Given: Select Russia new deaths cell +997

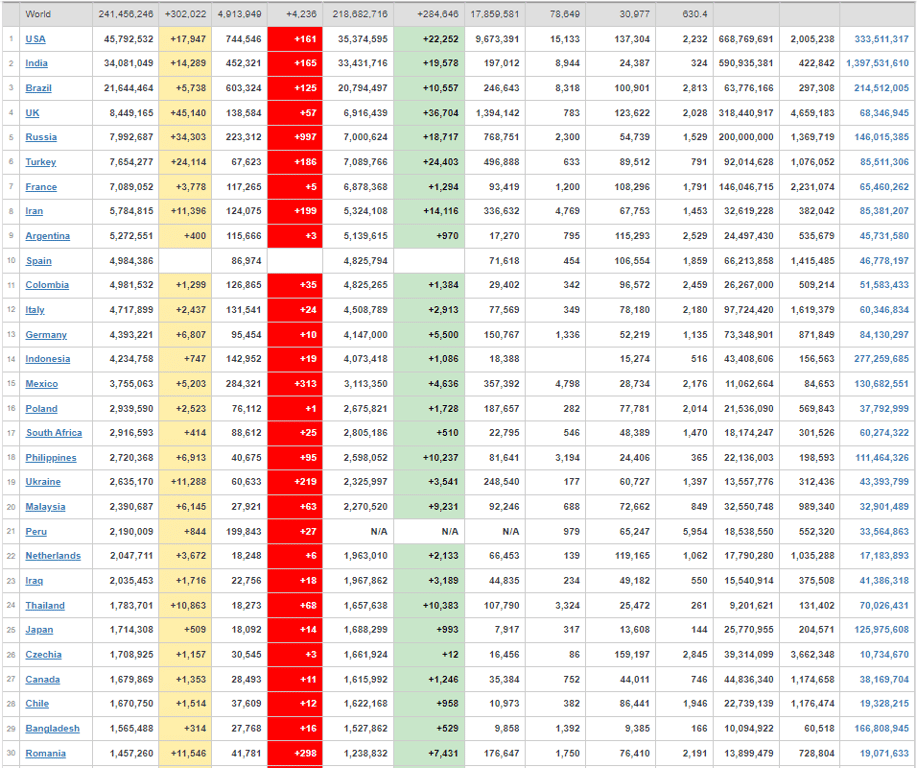Looking at the screenshot, I should 295,137.
